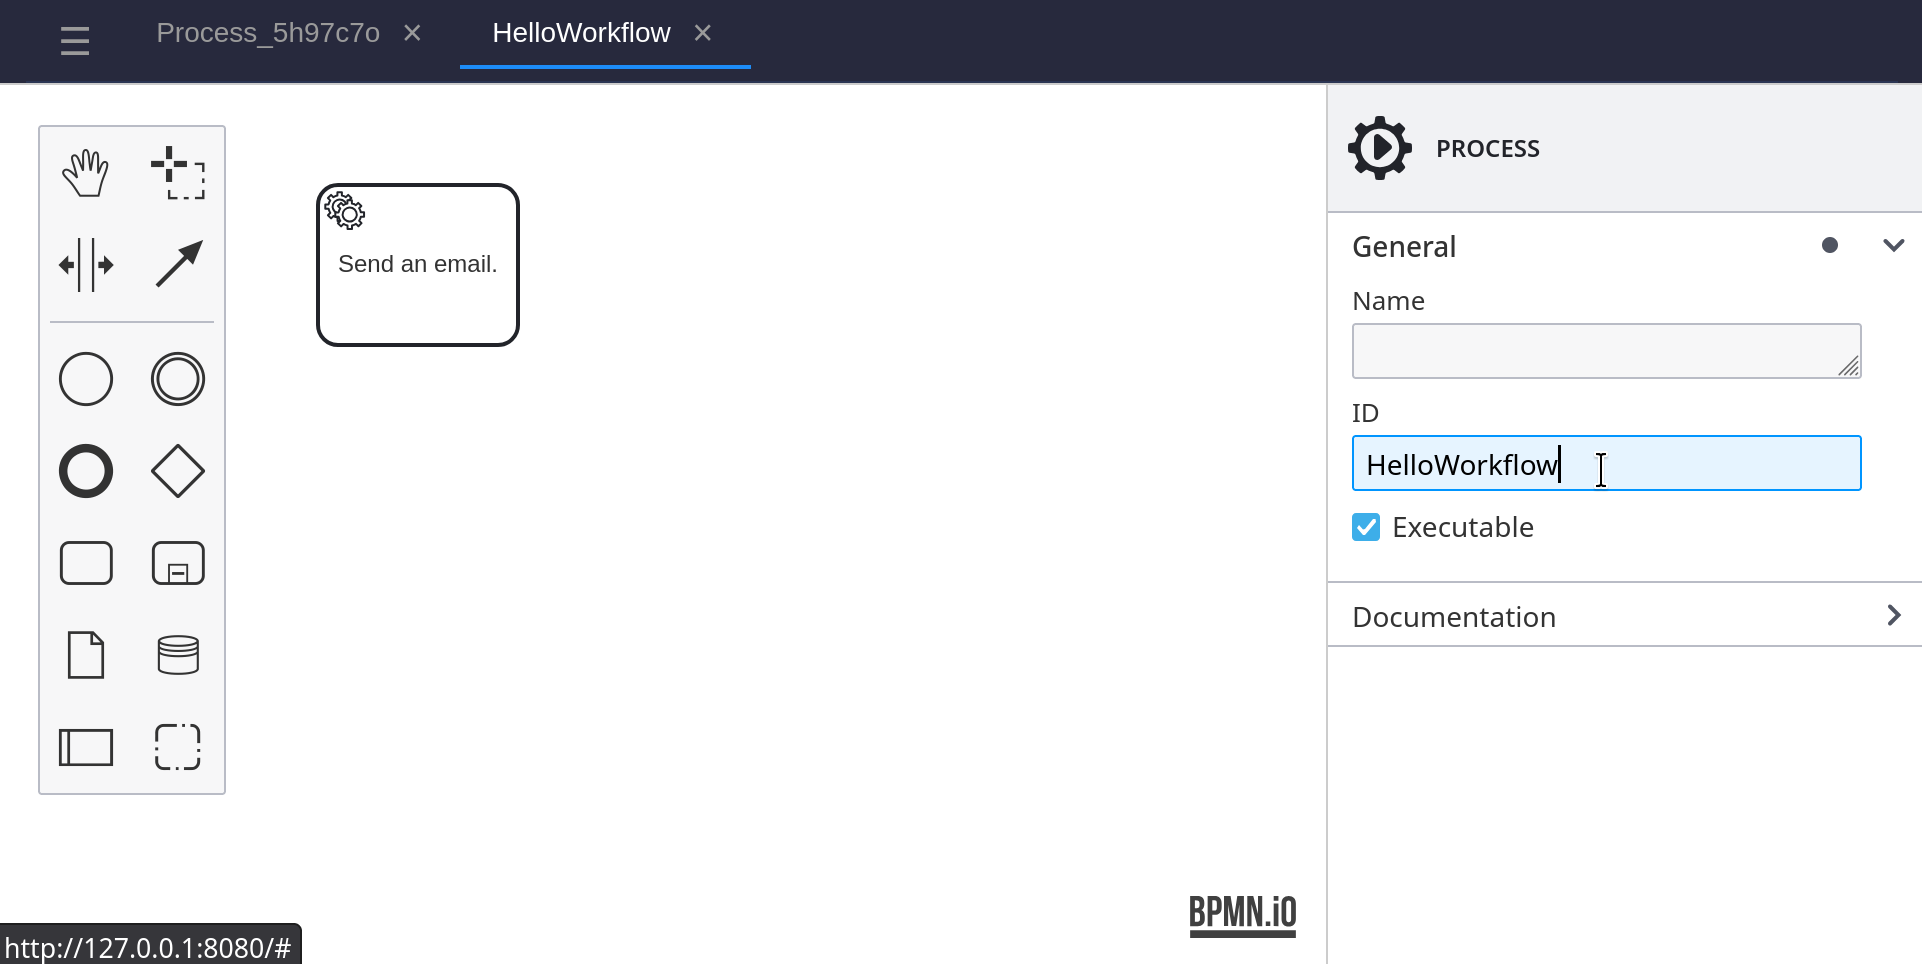Switch to the Process_5h97c7o tab
Screen dimensions: 1922x964
coord(268,33)
